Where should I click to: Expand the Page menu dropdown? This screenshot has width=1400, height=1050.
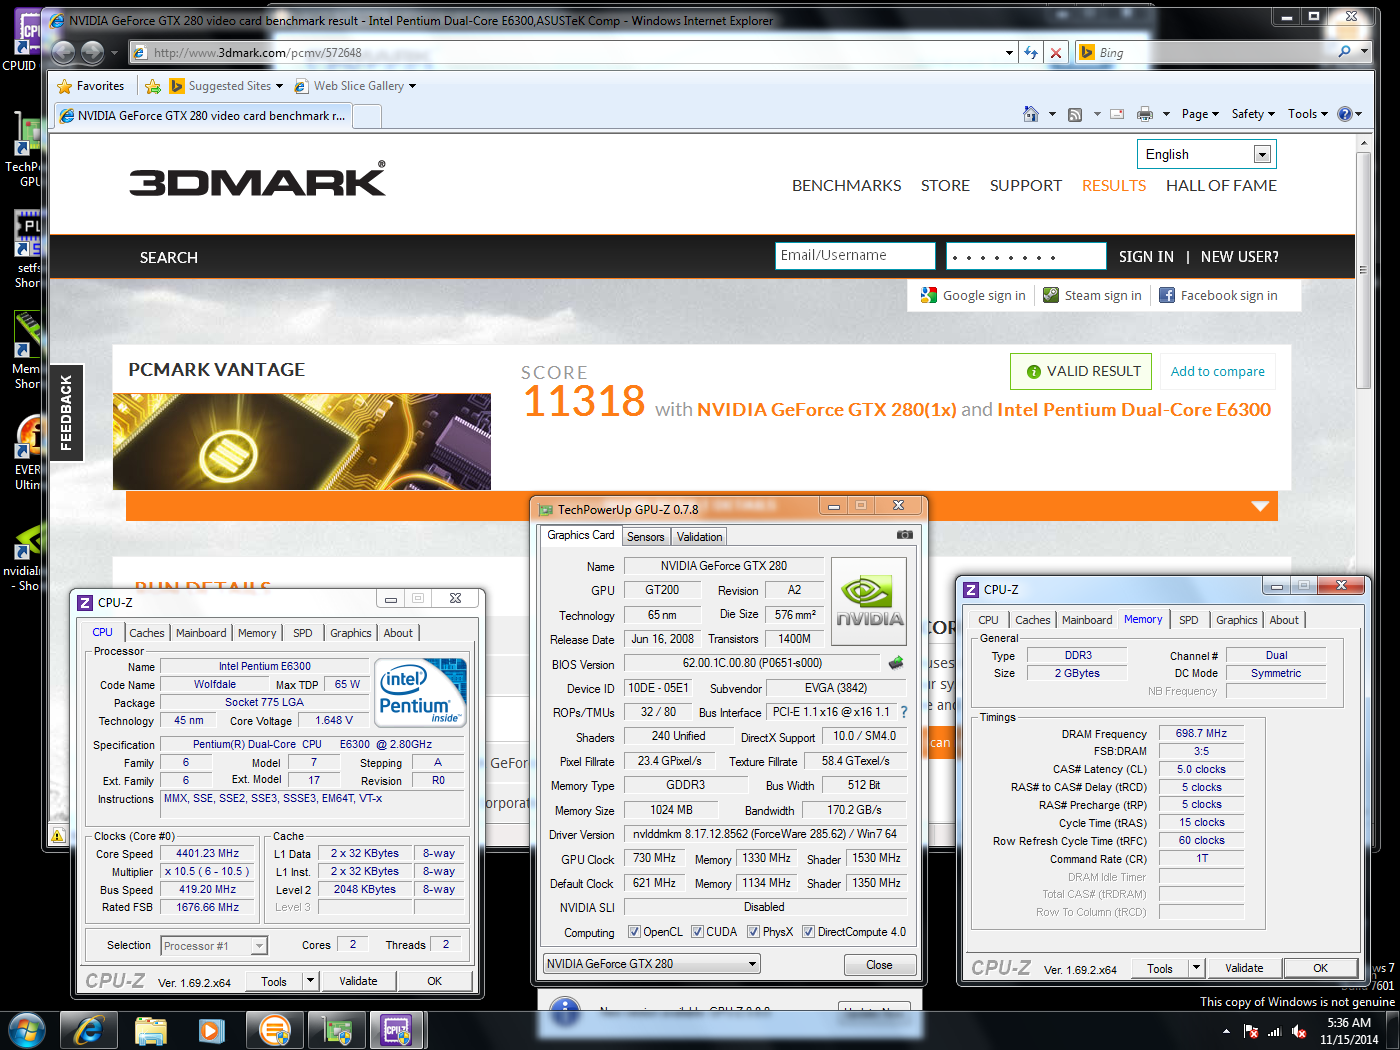tap(1200, 114)
